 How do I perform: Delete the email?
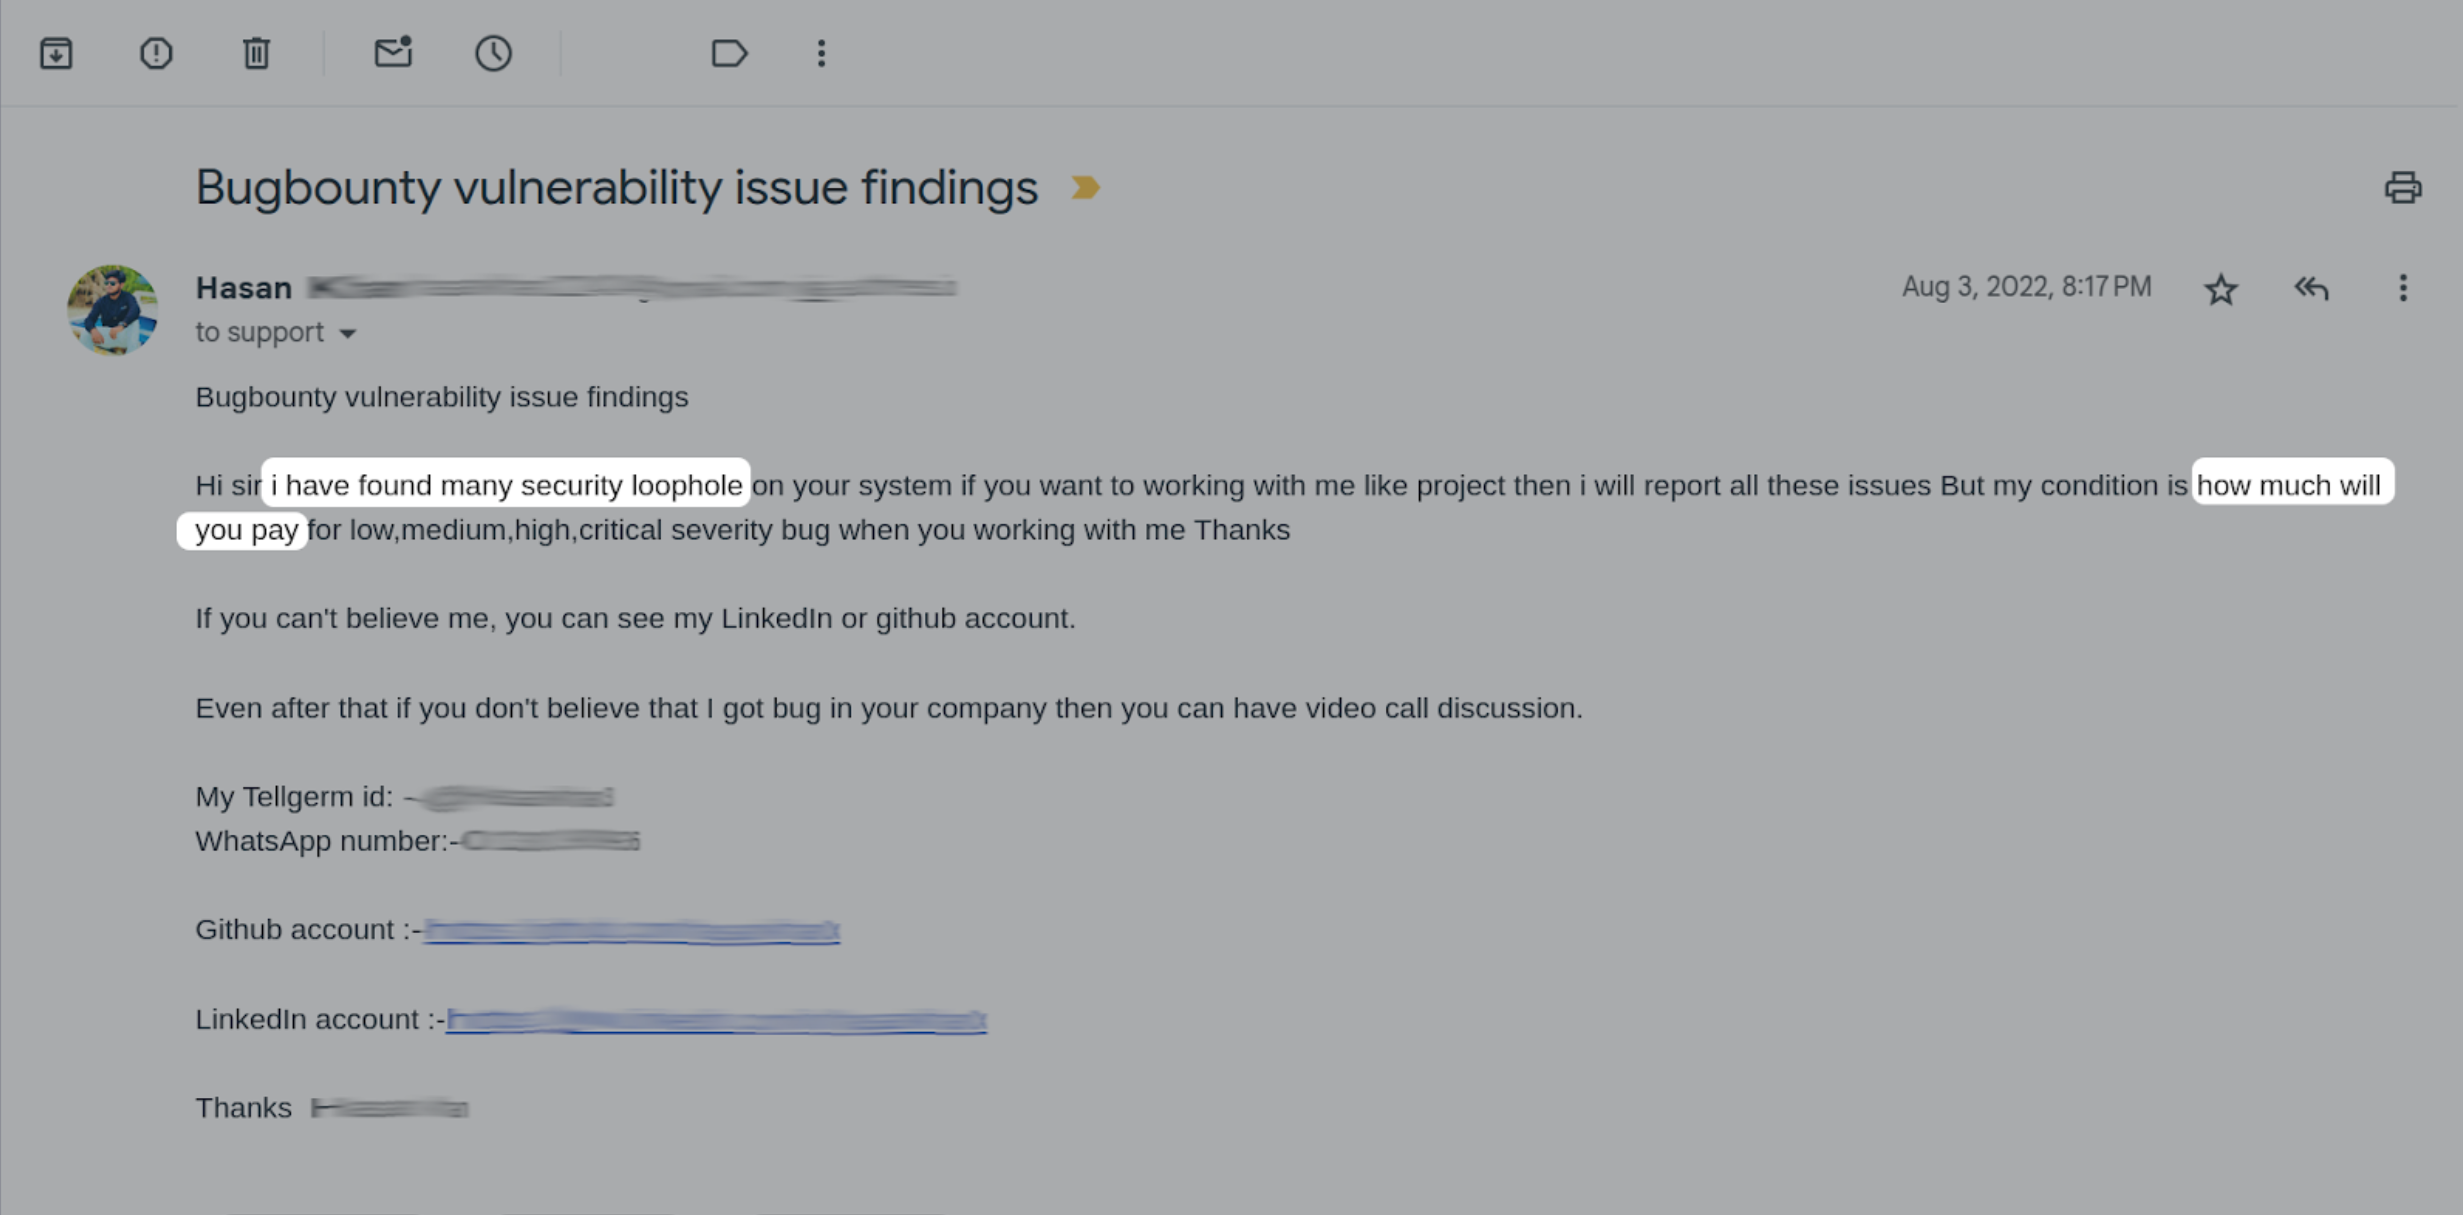256,53
